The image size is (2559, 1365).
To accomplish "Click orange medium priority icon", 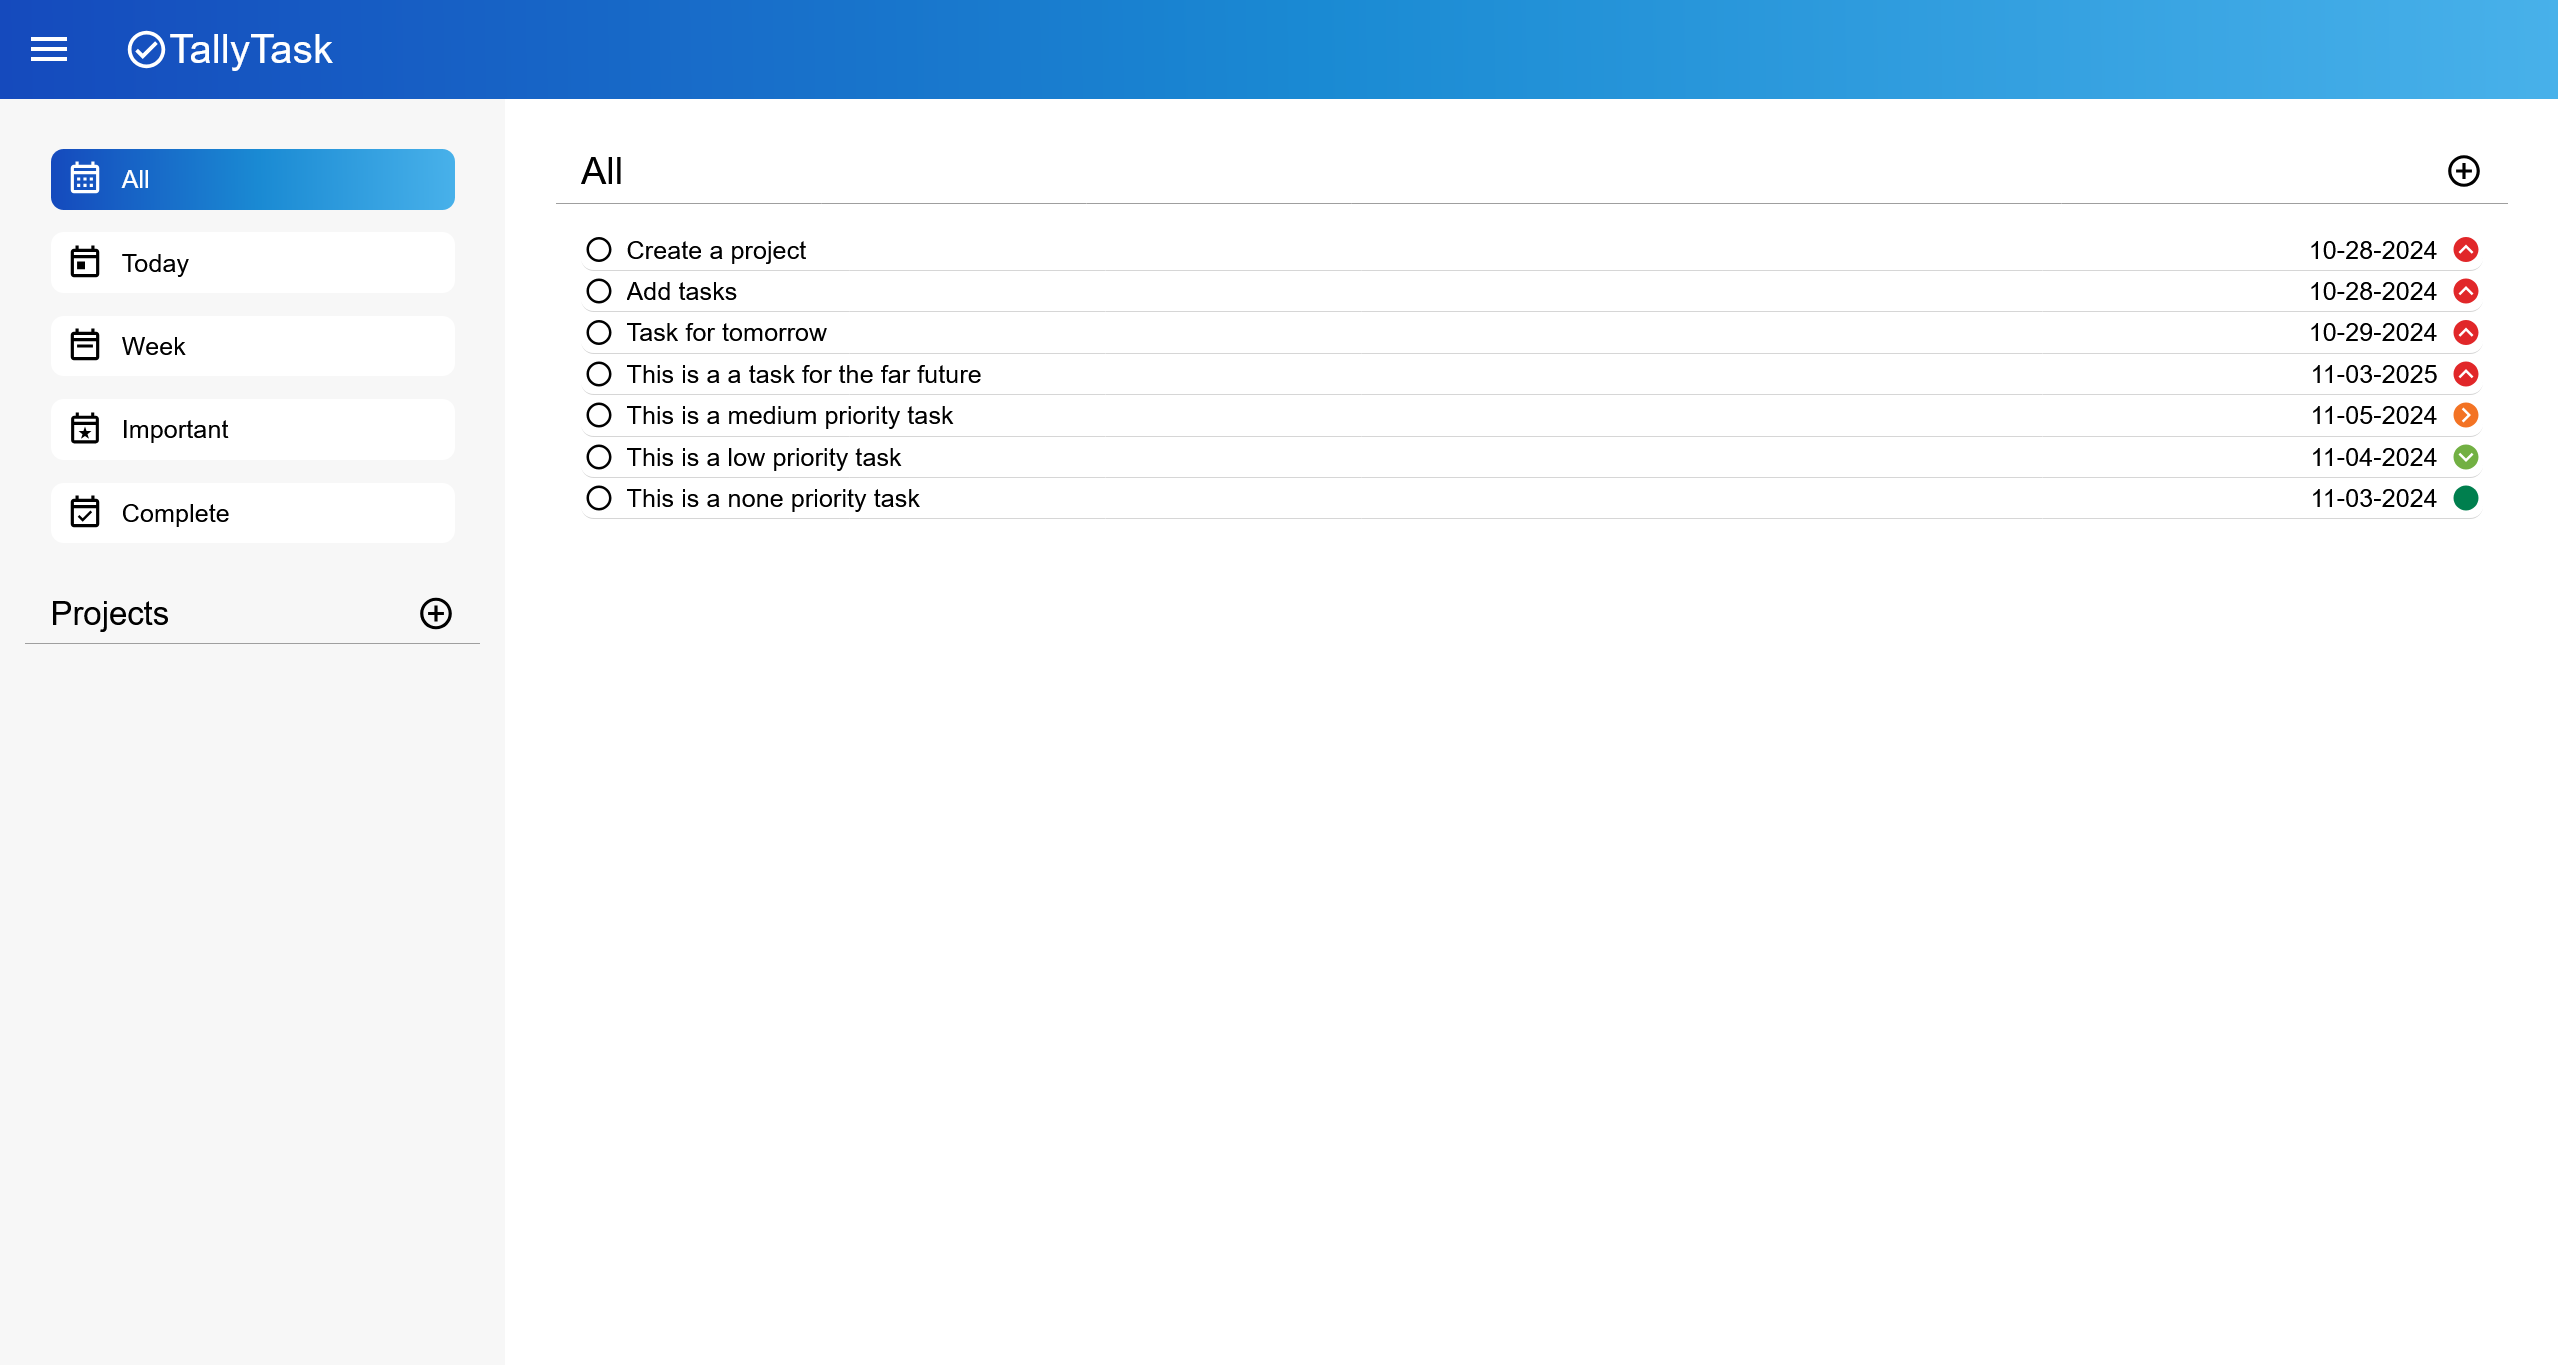I will point(2465,415).
